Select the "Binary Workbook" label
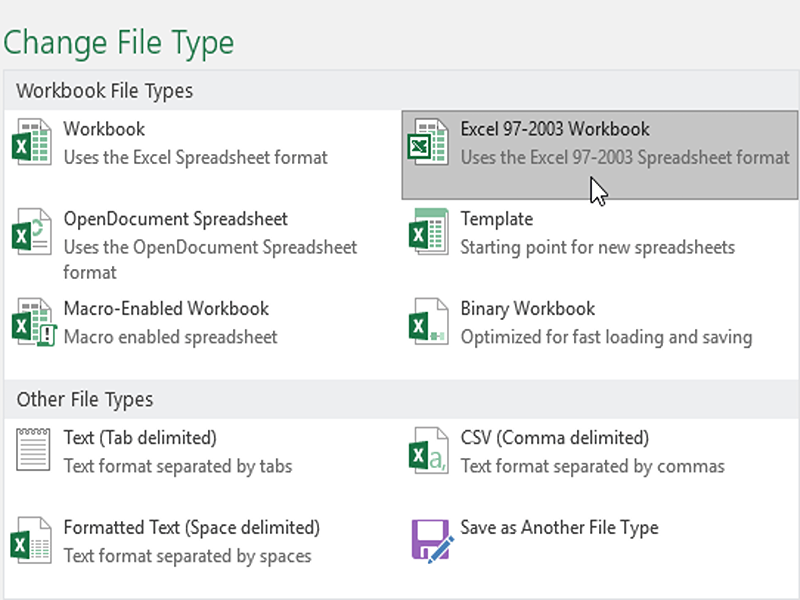This screenshot has width=800, height=600. tap(528, 309)
